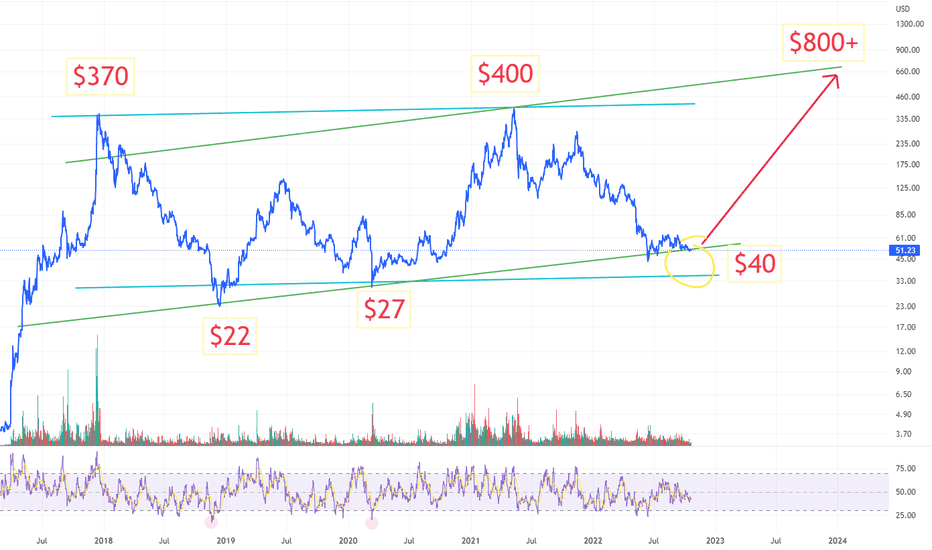Click the 900.00 price axis label
The height and width of the screenshot is (550, 932).
click(908, 50)
